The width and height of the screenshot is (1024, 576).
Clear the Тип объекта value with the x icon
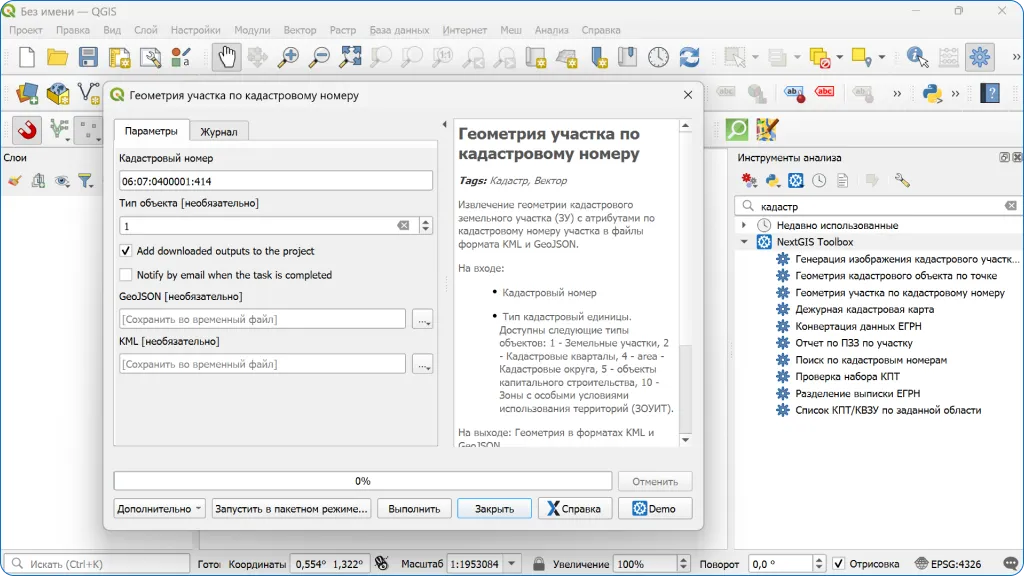coord(404,226)
